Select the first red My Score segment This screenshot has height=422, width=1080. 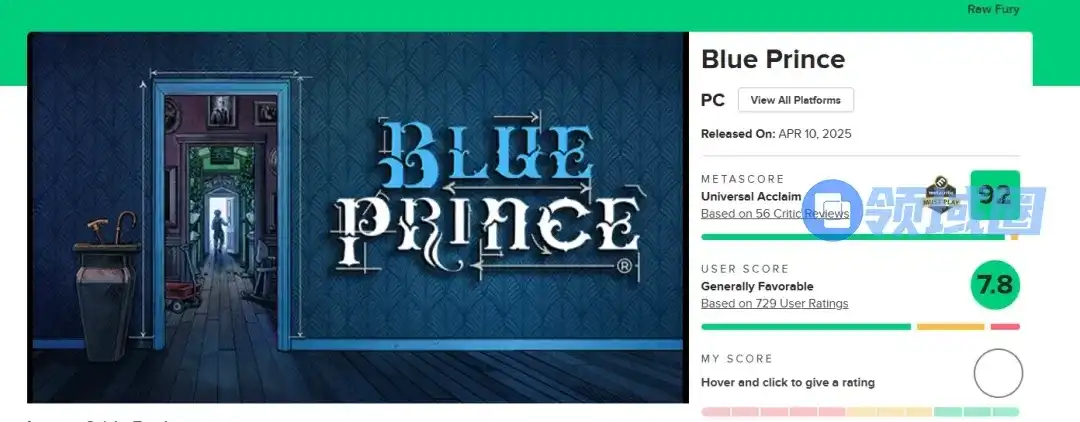(x=716, y=412)
